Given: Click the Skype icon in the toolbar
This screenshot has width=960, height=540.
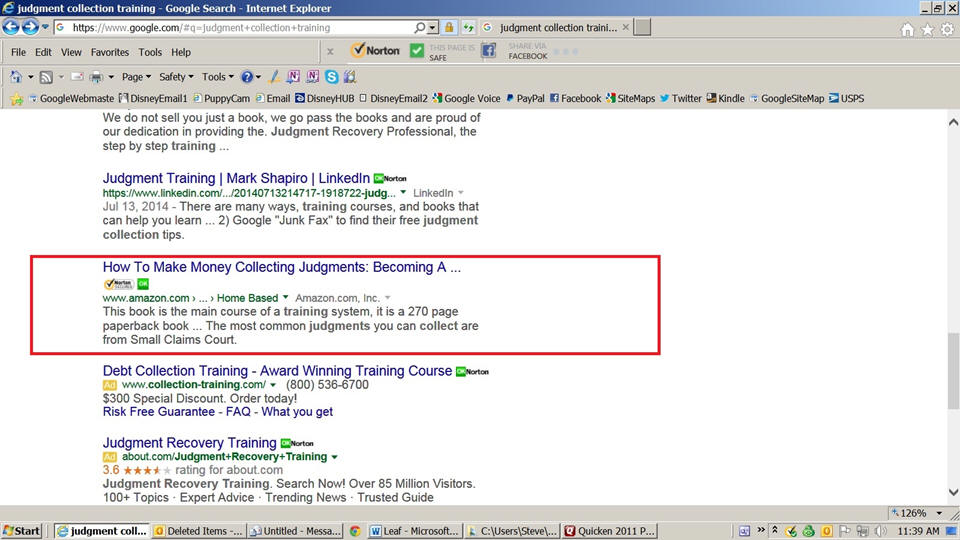Looking at the screenshot, I should coord(331,77).
